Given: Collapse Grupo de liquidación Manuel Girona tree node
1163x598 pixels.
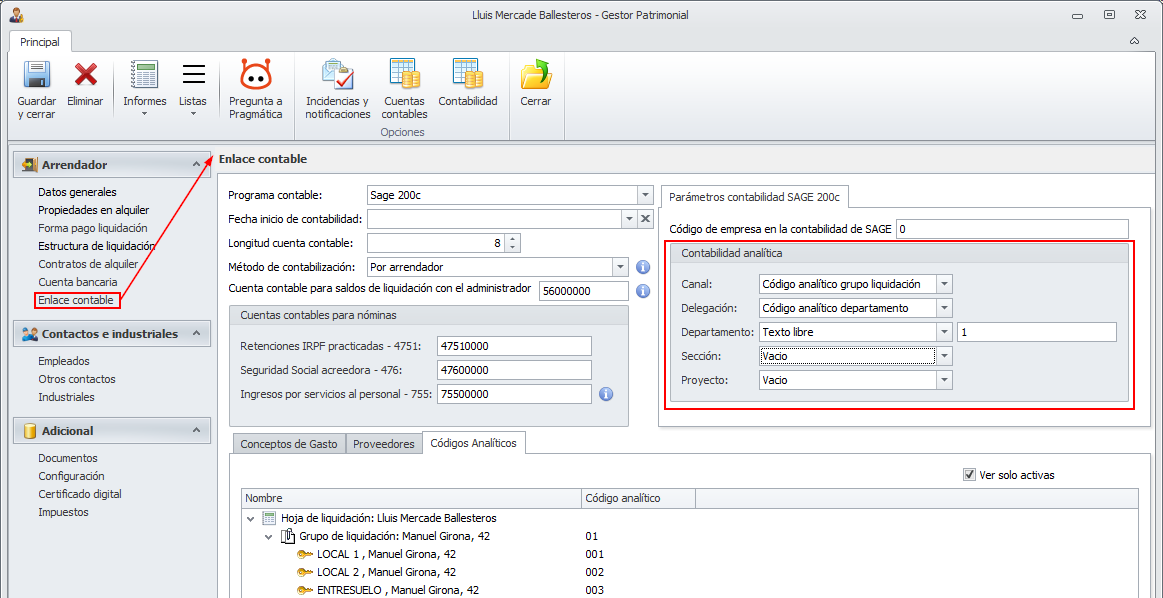Looking at the screenshot, I should (x=268, y=537).
